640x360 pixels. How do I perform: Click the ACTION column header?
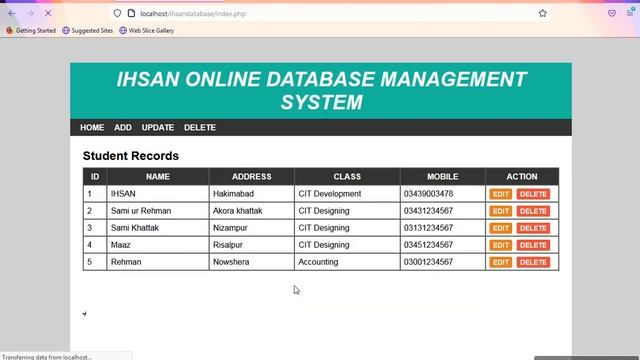[x=522, y=177]
